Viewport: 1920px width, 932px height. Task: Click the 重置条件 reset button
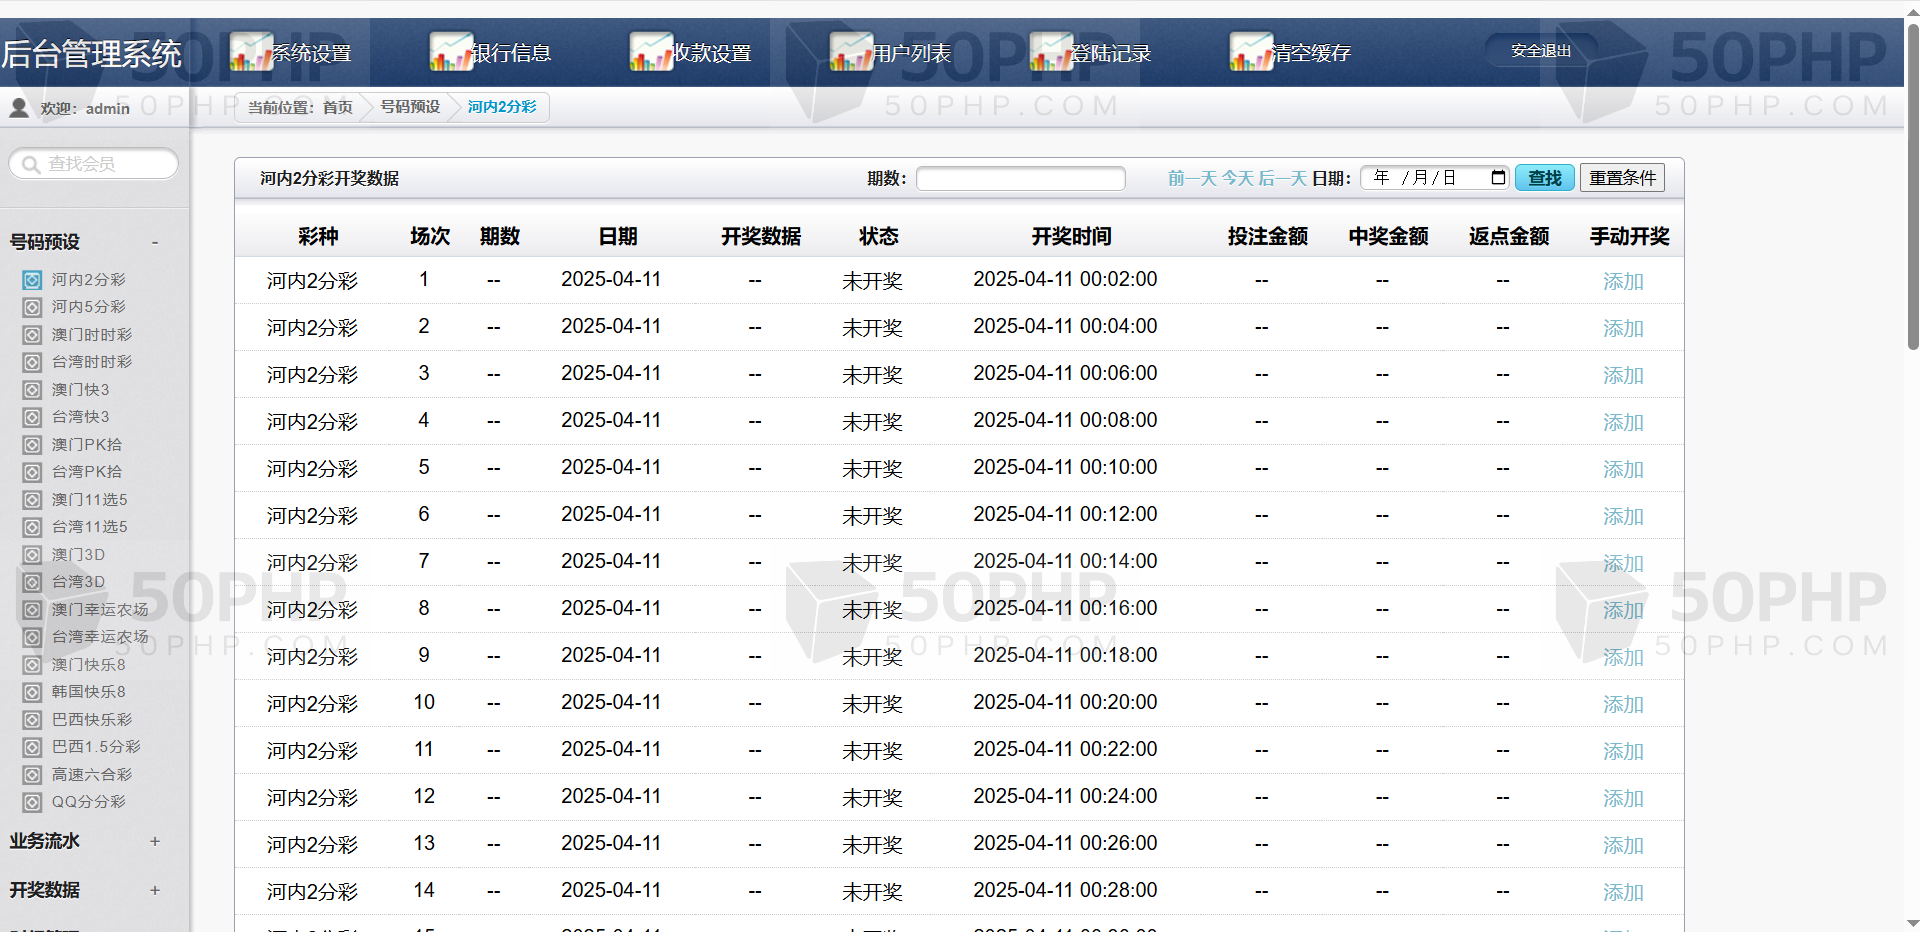coord(1622,178)
